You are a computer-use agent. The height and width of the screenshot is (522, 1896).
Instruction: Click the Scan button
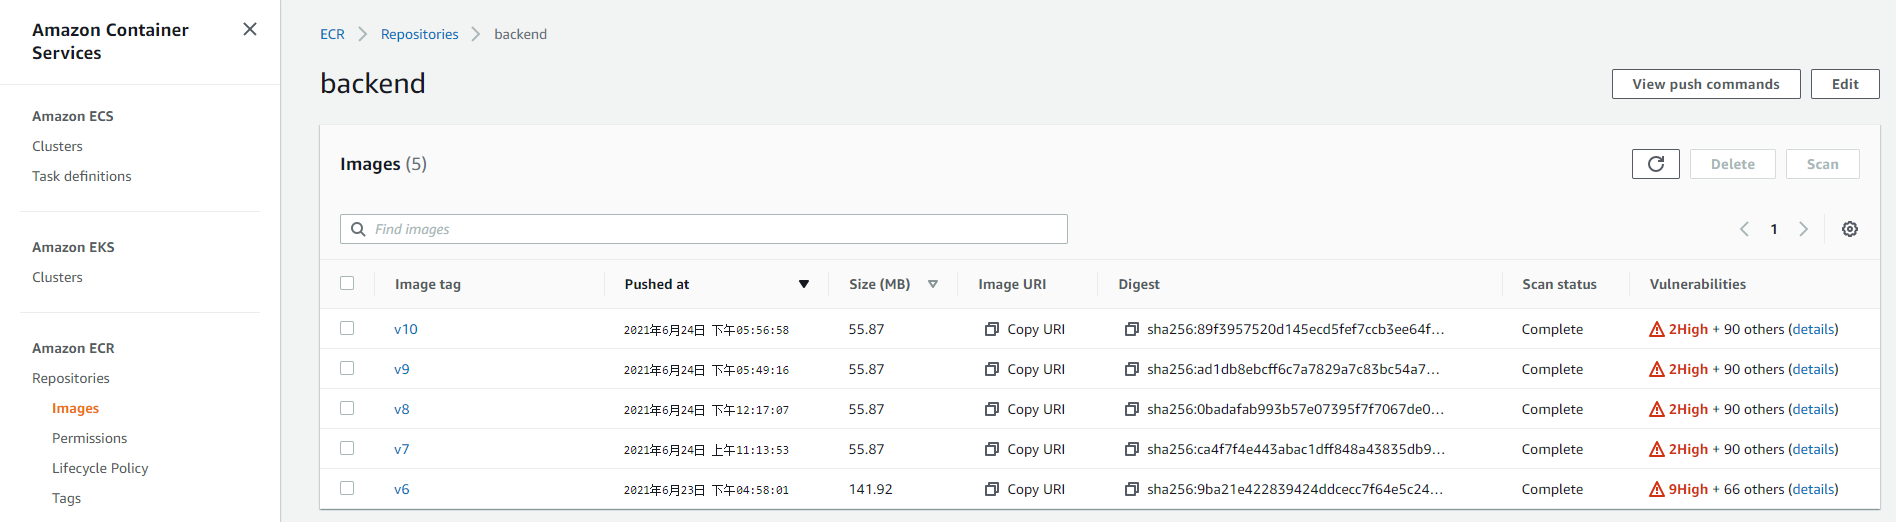(x=1823, y=164)
